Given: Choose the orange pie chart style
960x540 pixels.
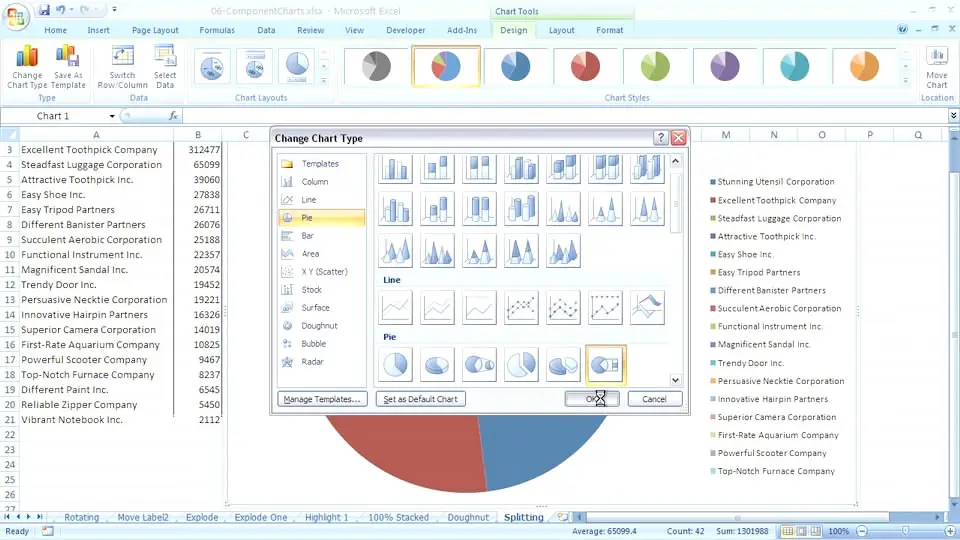Looking at the screenshot, I should [x=864, y=66].
